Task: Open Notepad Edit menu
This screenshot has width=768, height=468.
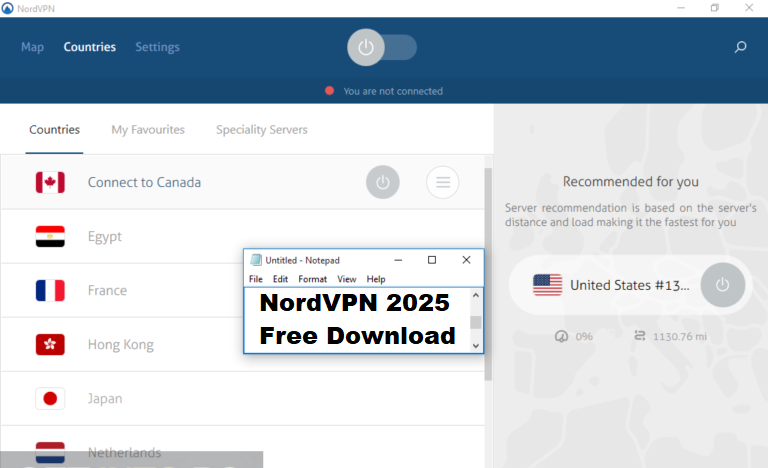Action: (280, 279)
